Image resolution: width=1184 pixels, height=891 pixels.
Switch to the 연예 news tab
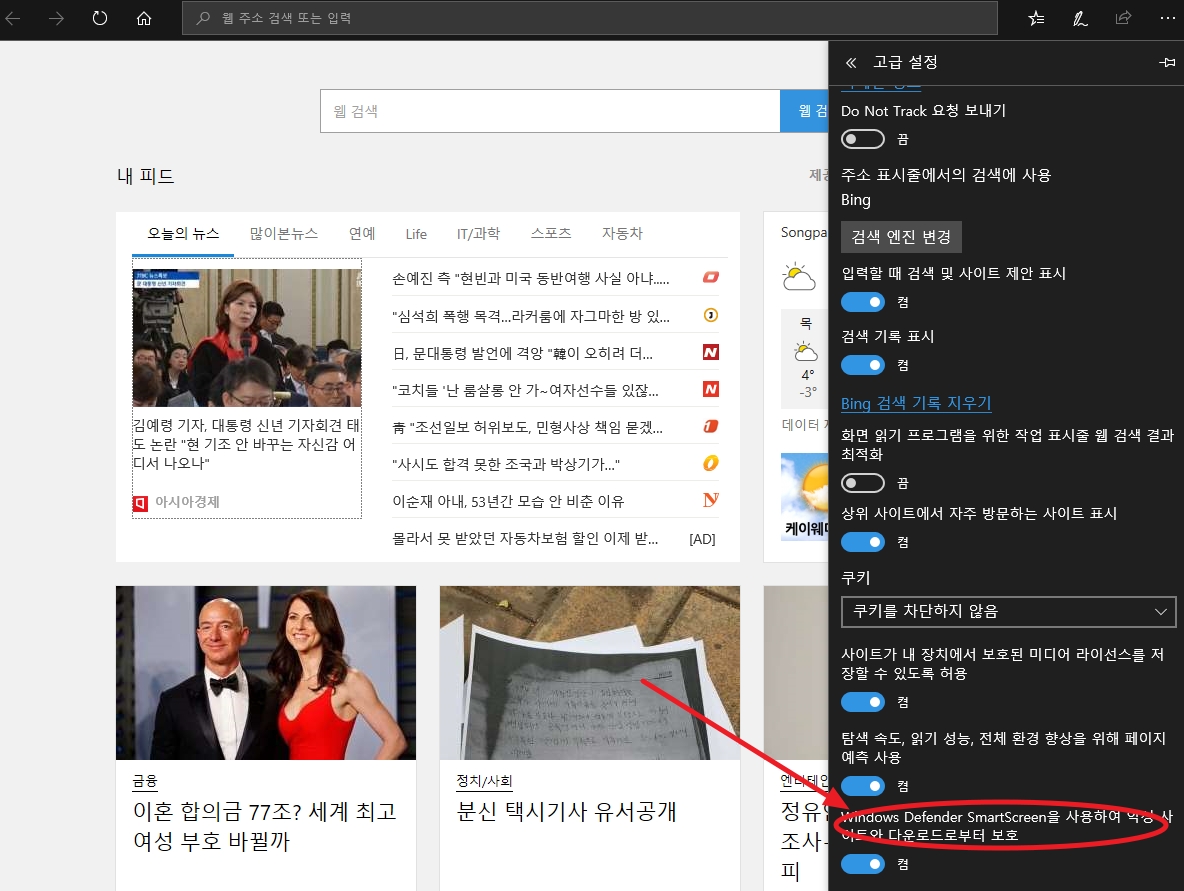[x=362, y=234]
